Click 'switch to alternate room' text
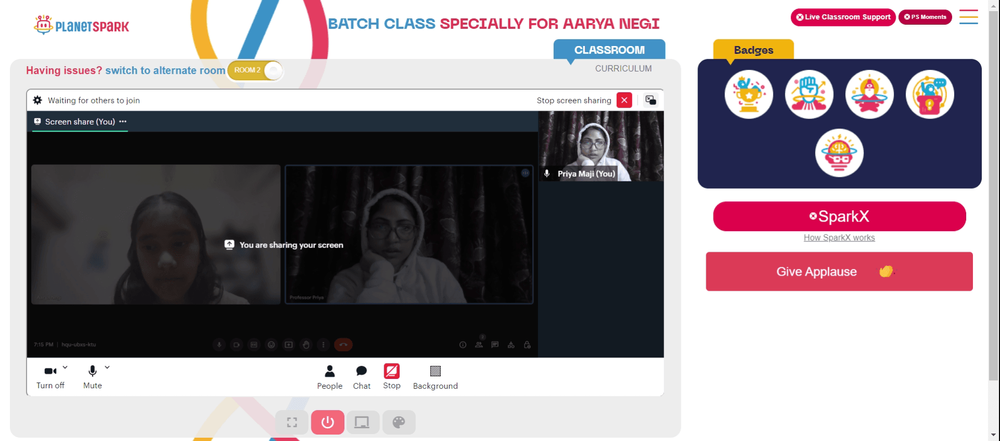Image resolution: width=1000 pixels, height=441 pixels. 165,71
